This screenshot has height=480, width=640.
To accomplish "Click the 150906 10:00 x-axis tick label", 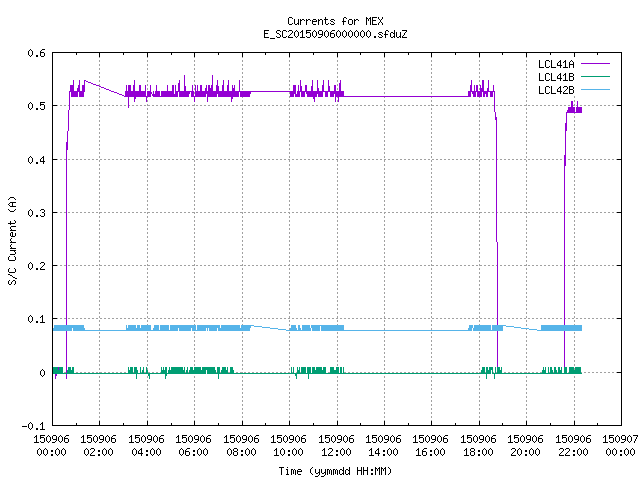I will point(288,446).
